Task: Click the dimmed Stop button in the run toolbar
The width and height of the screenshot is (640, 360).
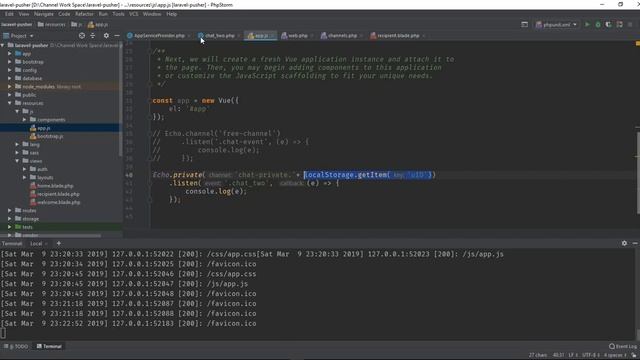Action: (630, 24)
